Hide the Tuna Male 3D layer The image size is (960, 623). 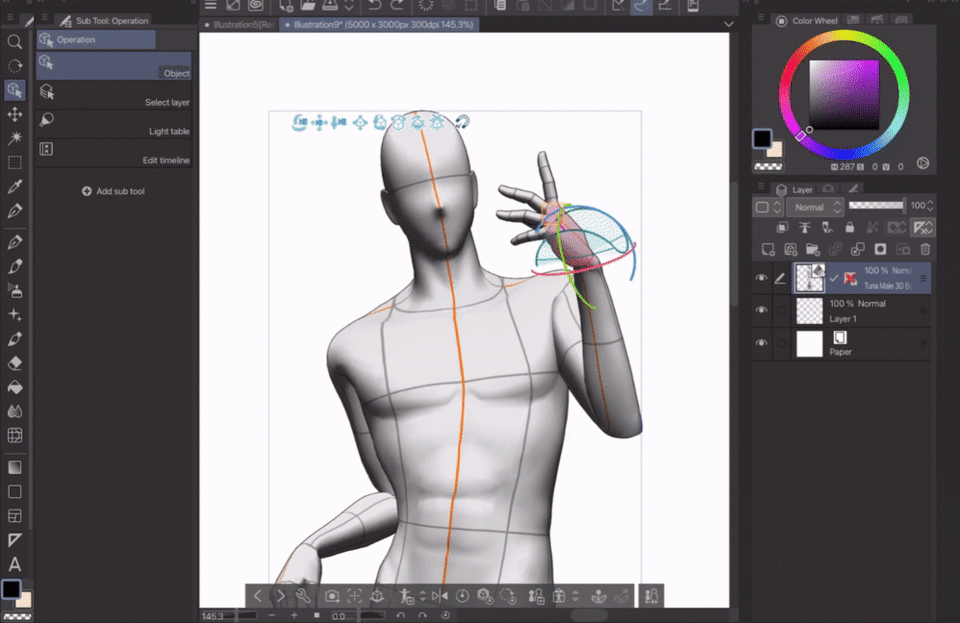[x=761, y=278]
